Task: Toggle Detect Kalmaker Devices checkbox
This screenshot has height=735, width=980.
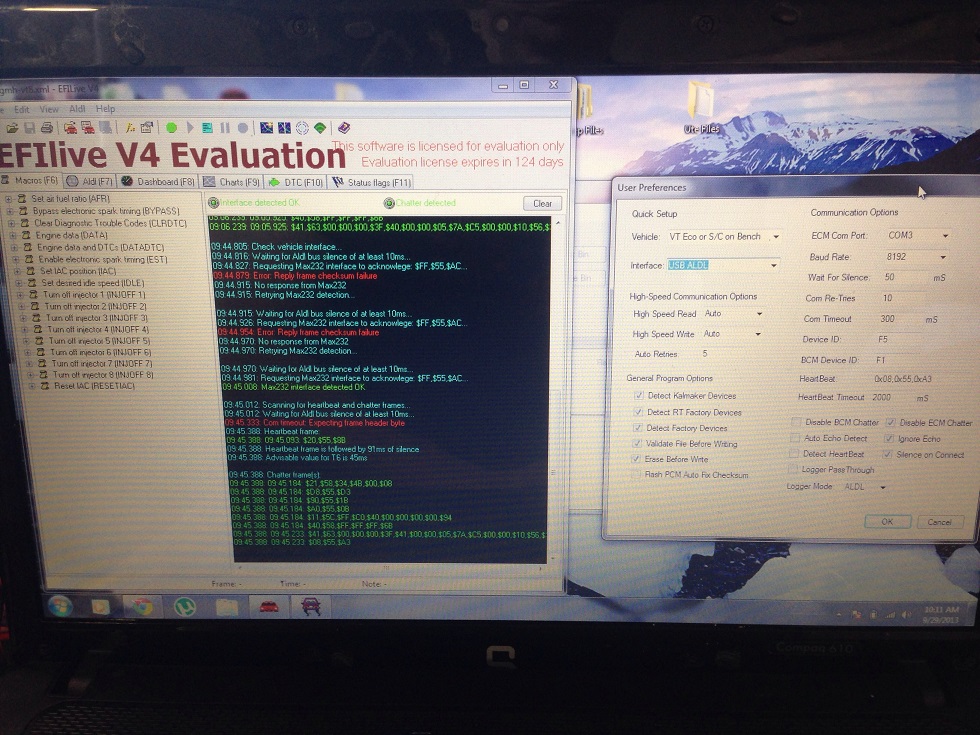Action: 639,396
